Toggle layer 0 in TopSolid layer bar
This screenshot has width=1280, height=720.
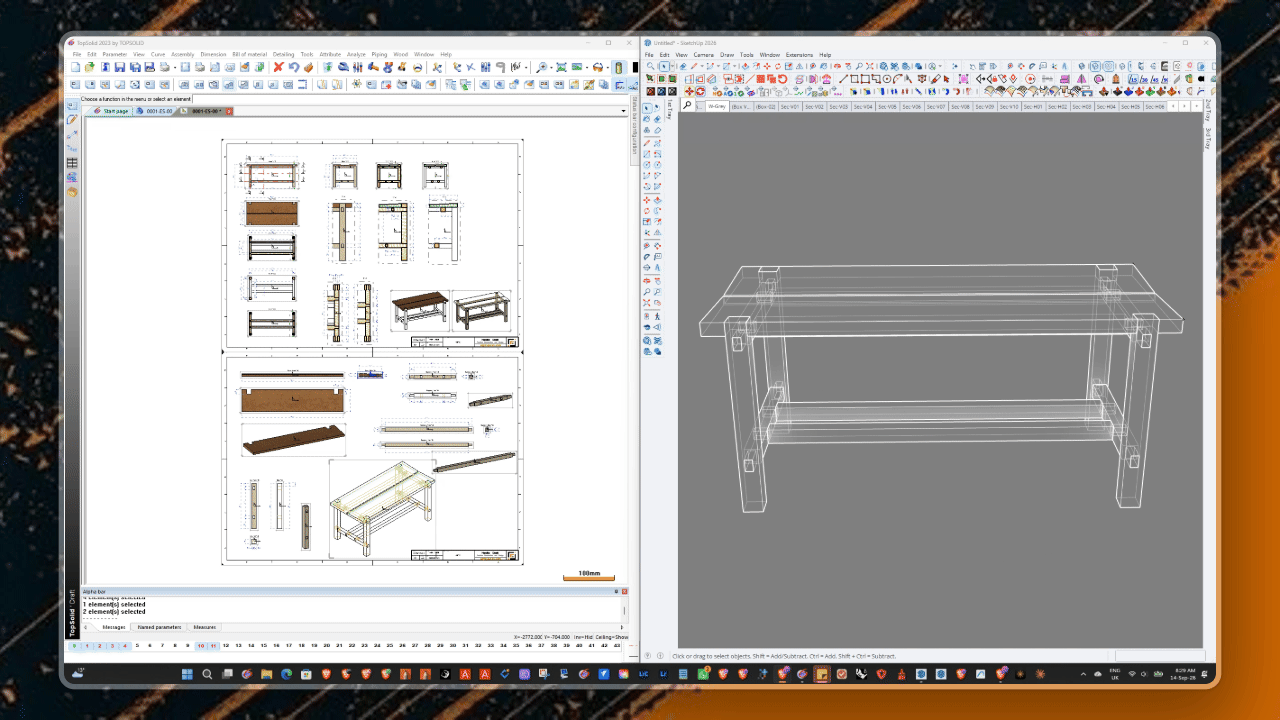[x=73, y=646]
